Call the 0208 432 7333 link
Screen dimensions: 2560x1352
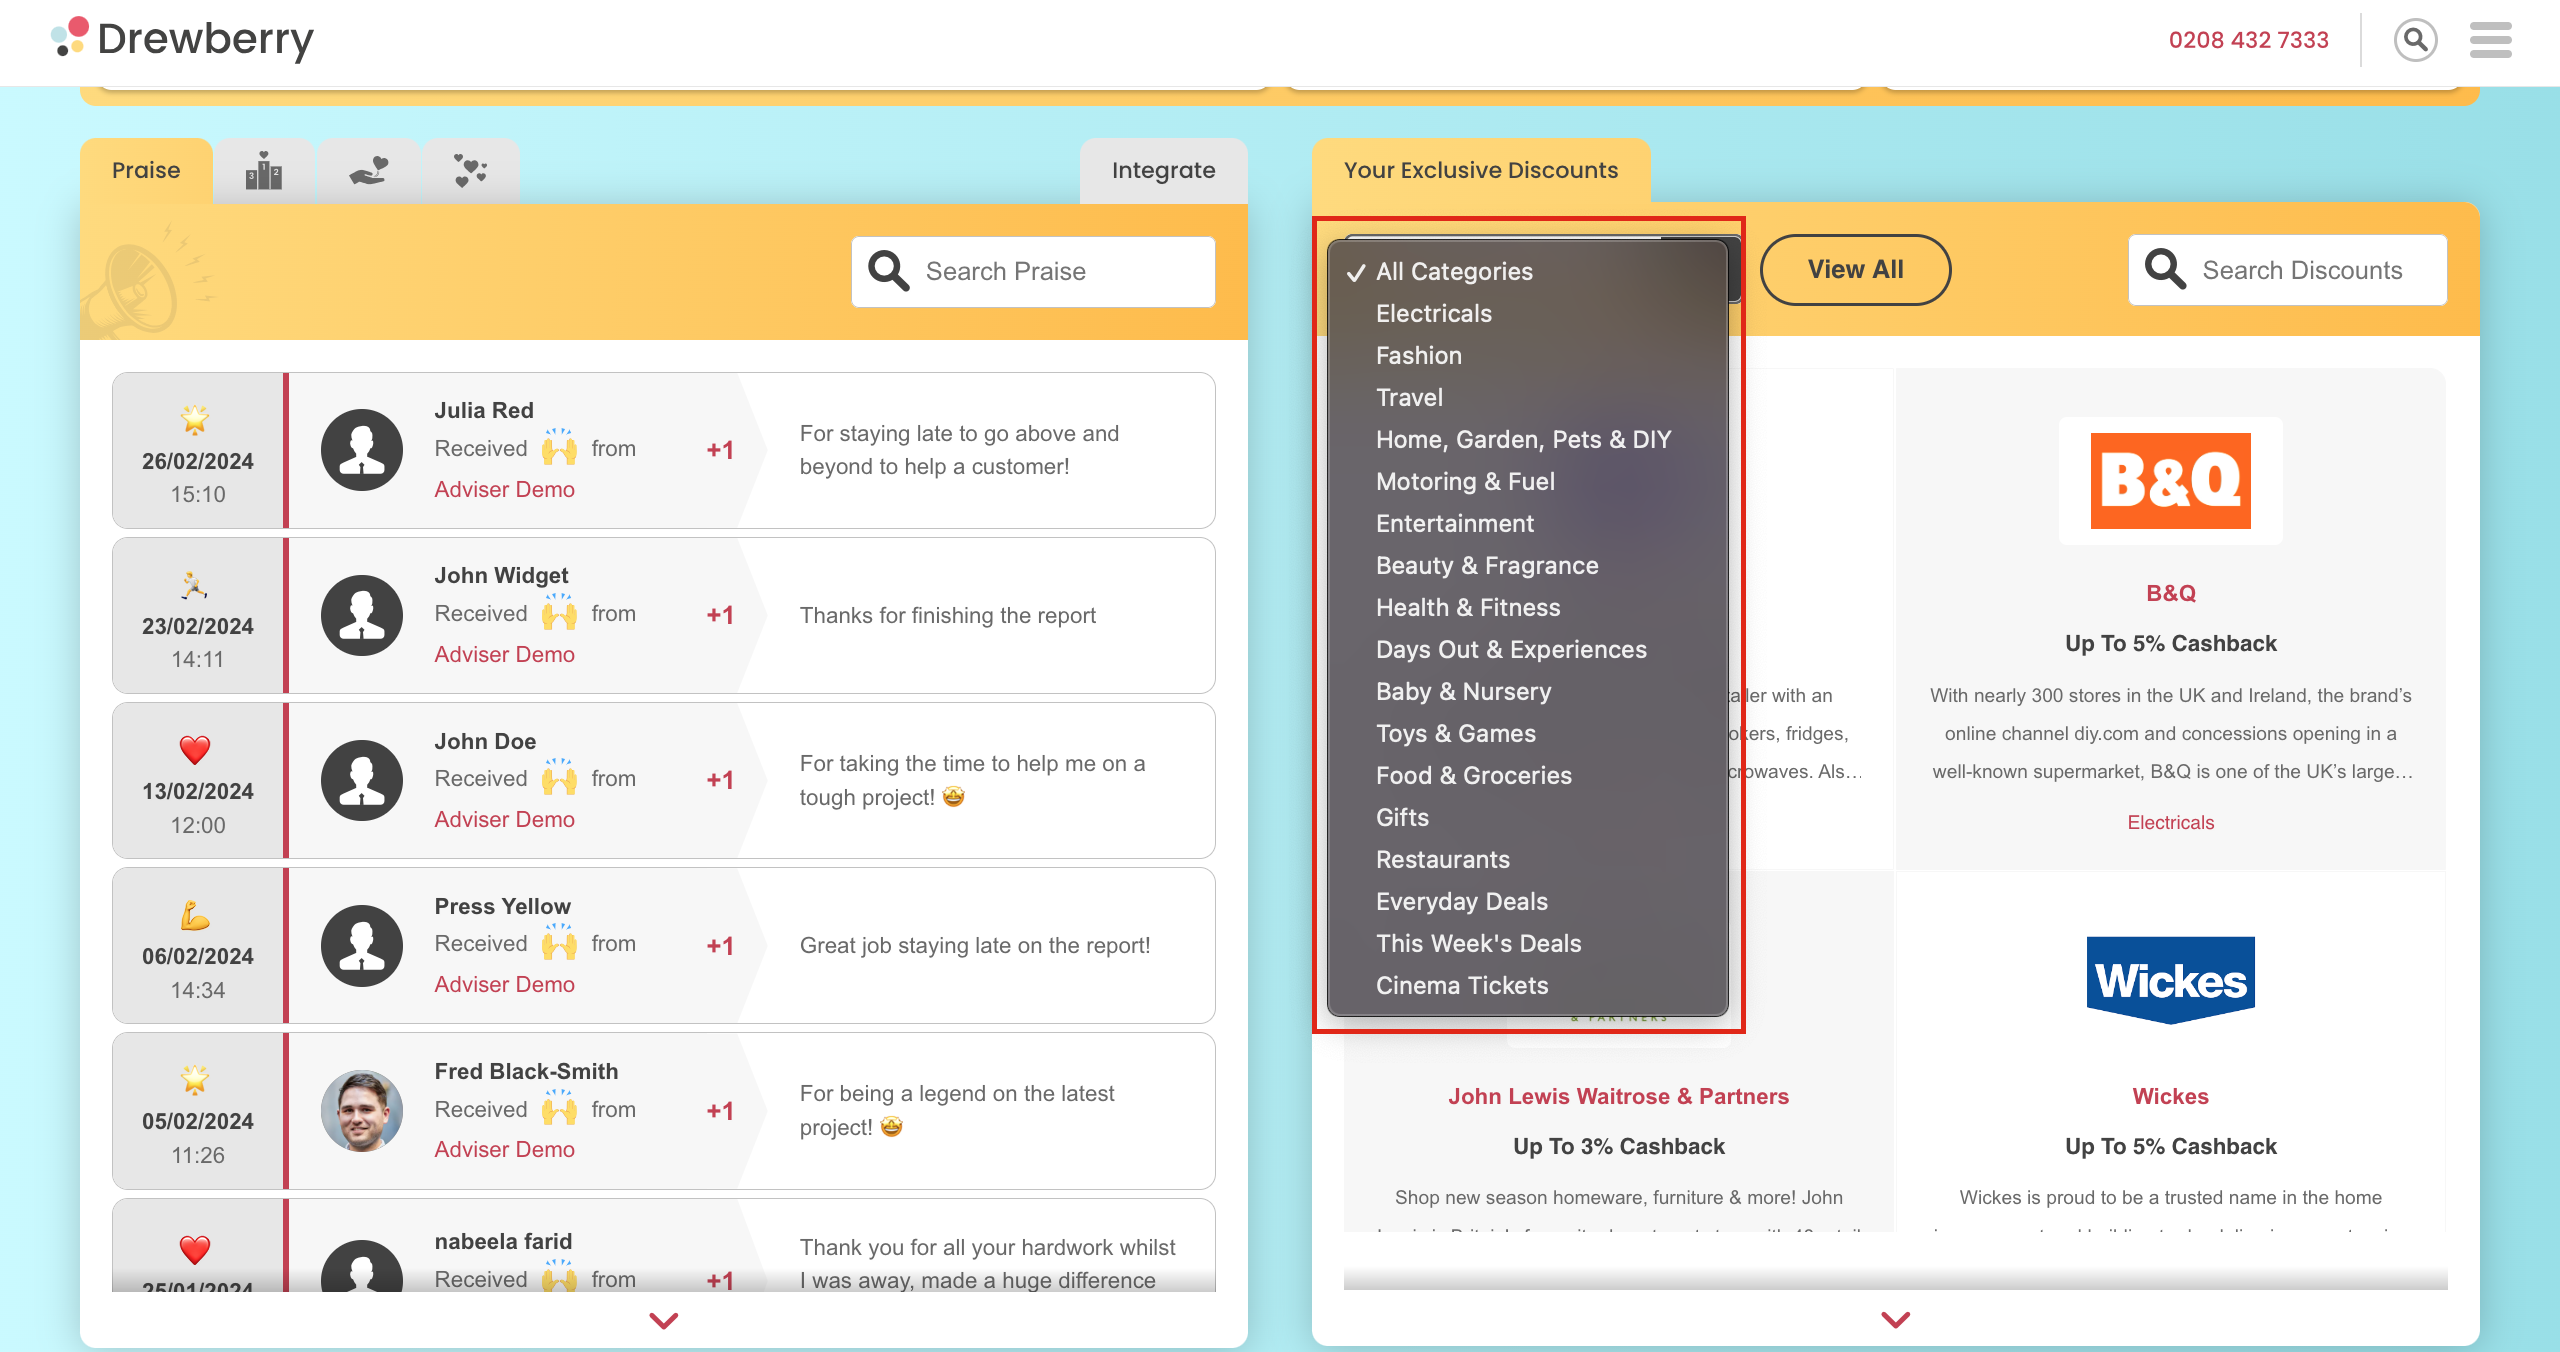[2248, 40]
